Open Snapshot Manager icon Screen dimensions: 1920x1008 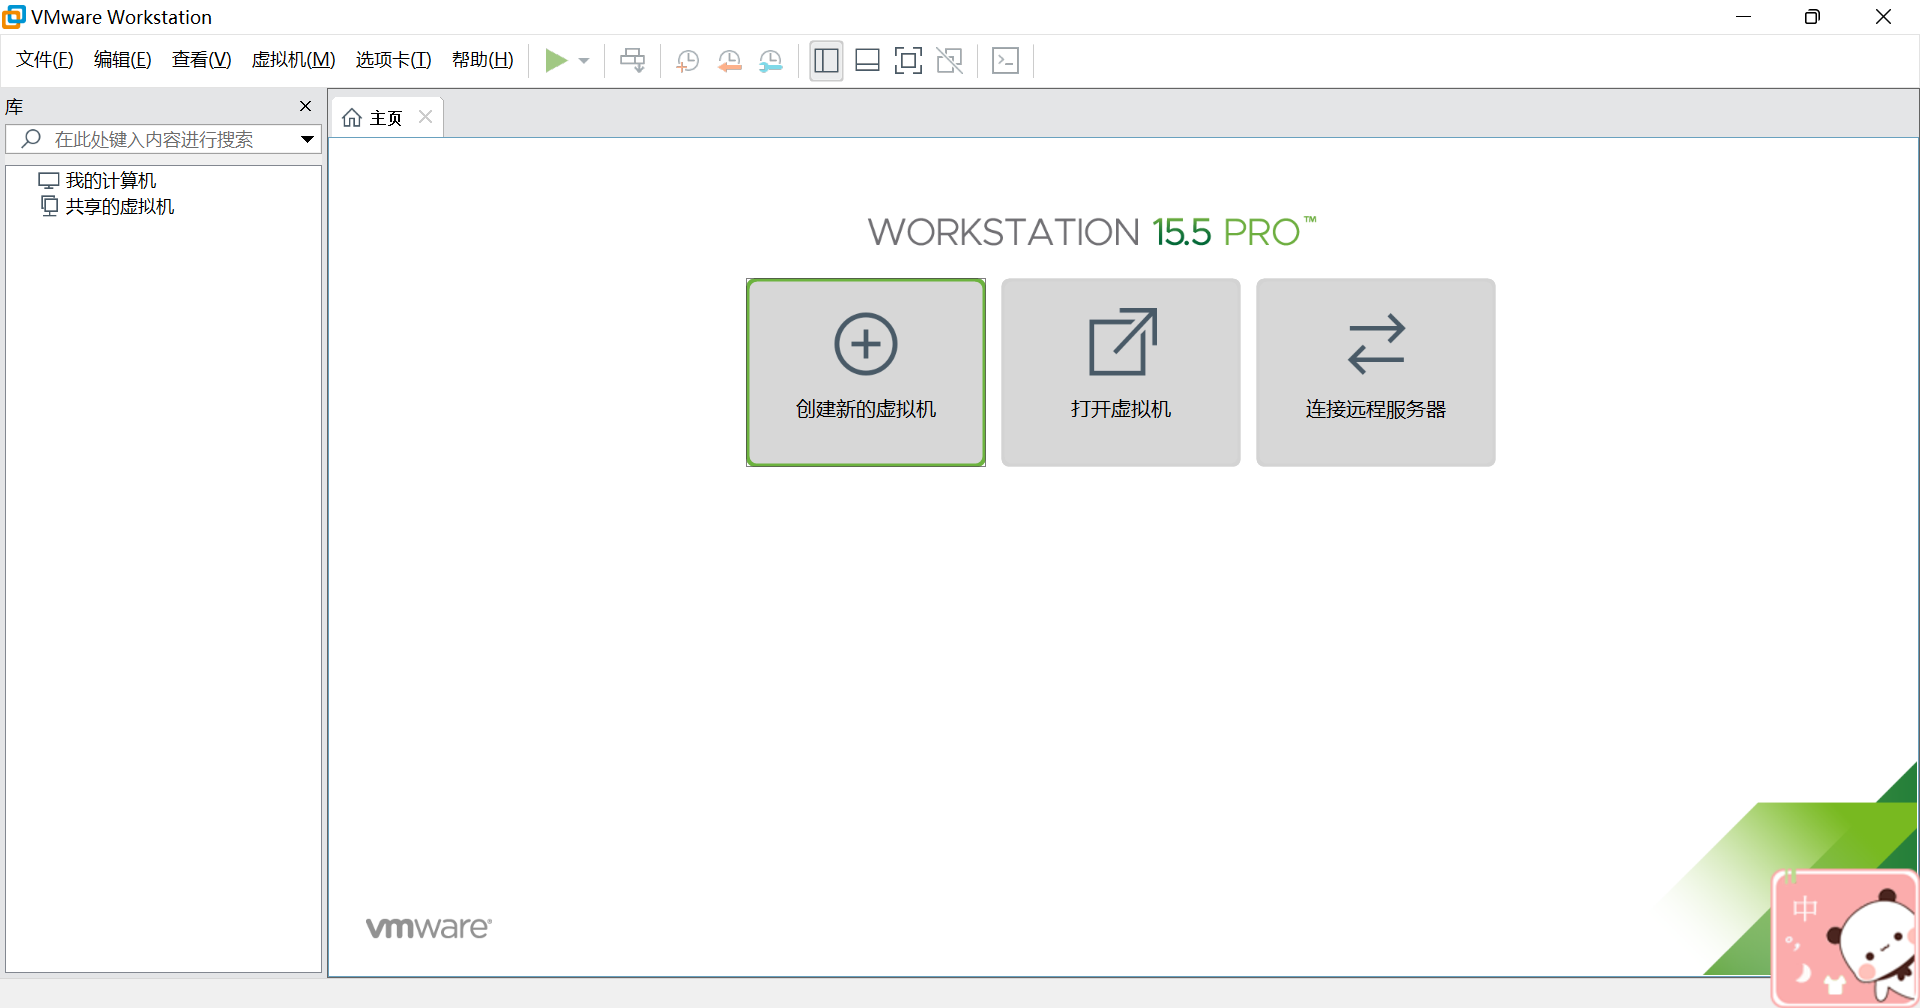coord(771,61)
